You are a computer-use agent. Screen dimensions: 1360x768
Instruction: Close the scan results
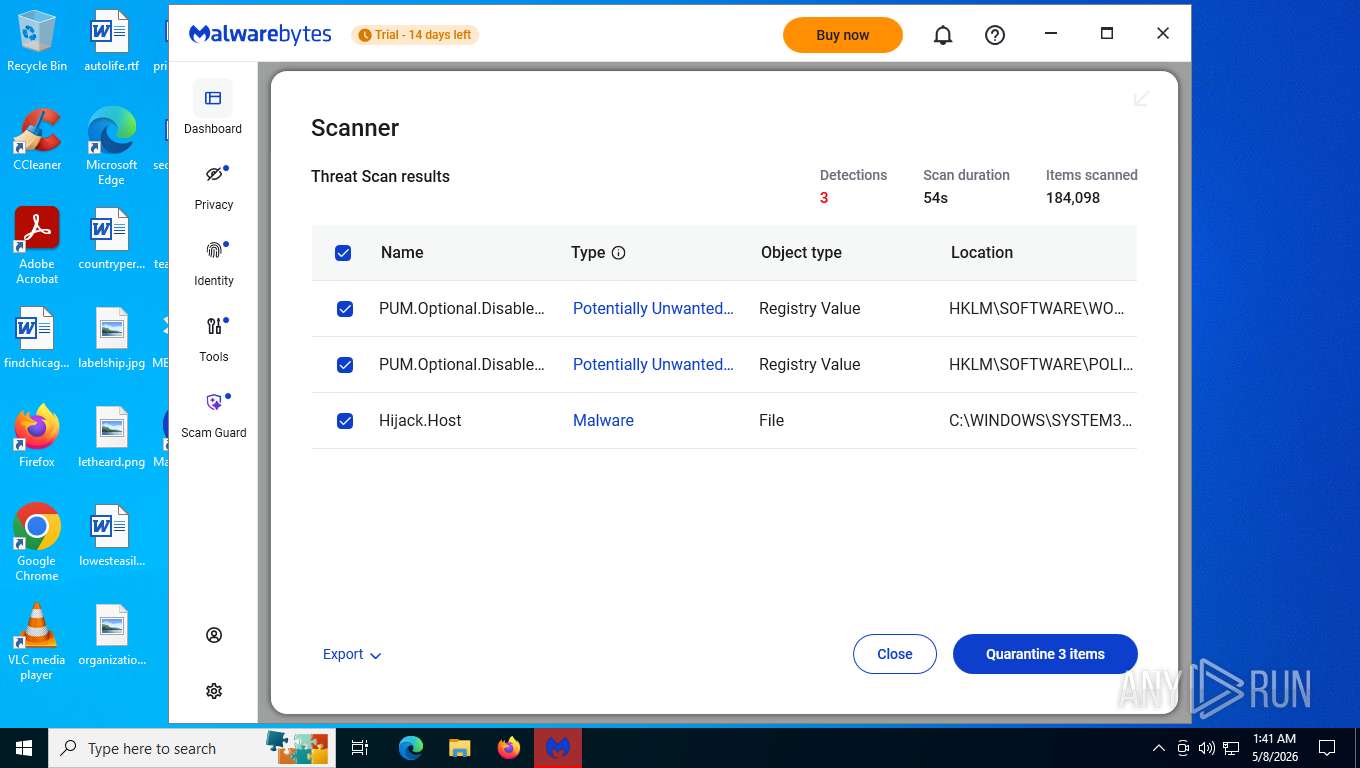895,654
